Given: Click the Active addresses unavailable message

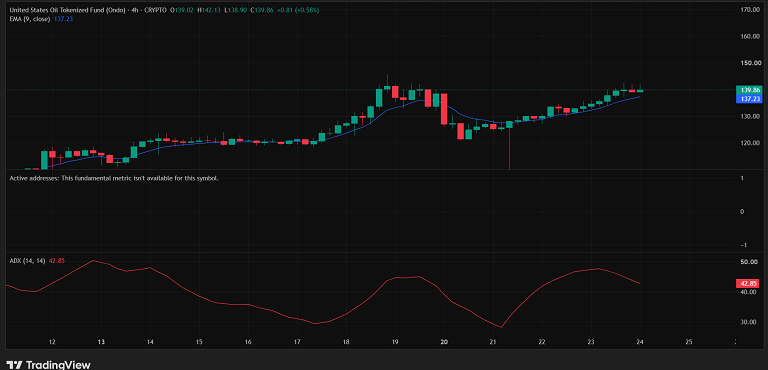Looking at the screenshot, I should [114, 178].
